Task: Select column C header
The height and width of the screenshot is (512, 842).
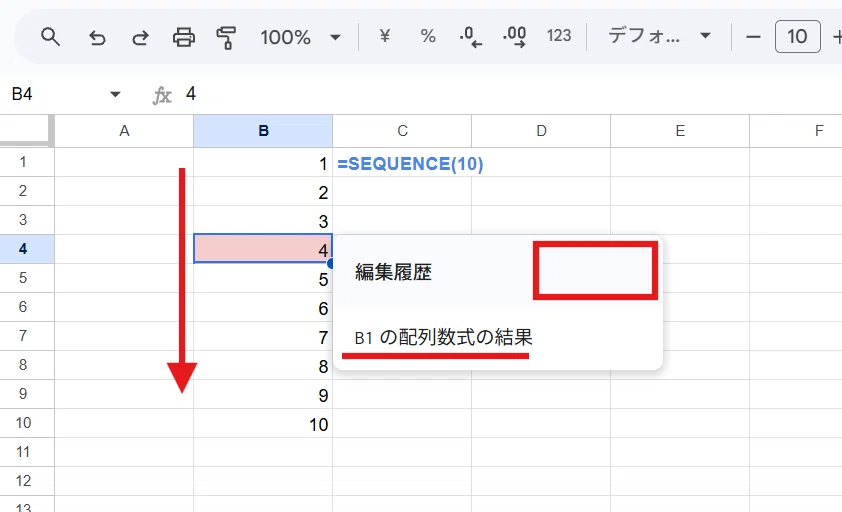Action: (402, 131)
